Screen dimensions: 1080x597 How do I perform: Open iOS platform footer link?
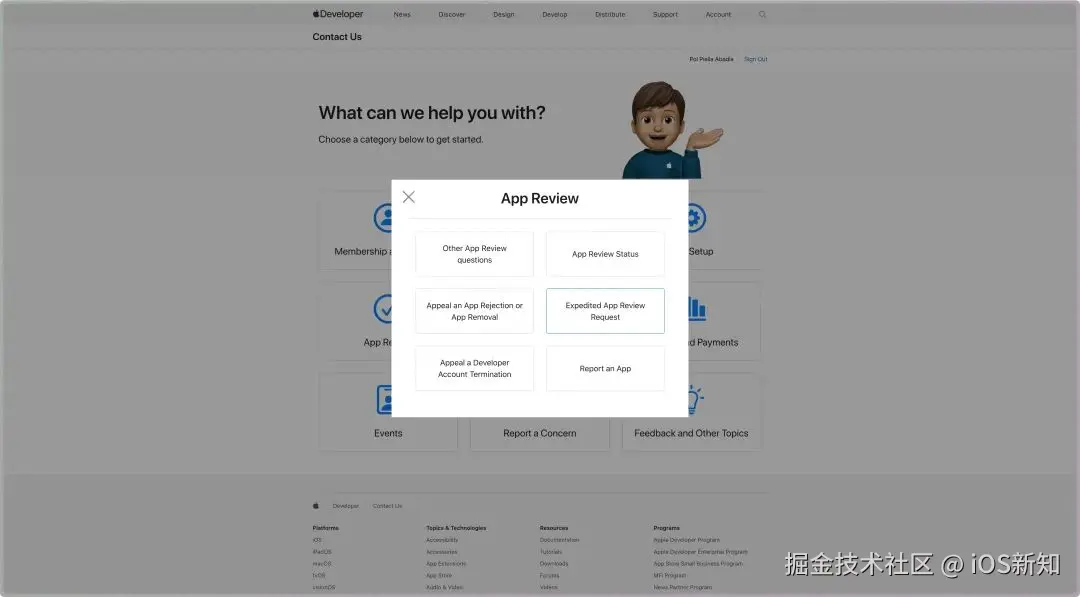[317, 540]
